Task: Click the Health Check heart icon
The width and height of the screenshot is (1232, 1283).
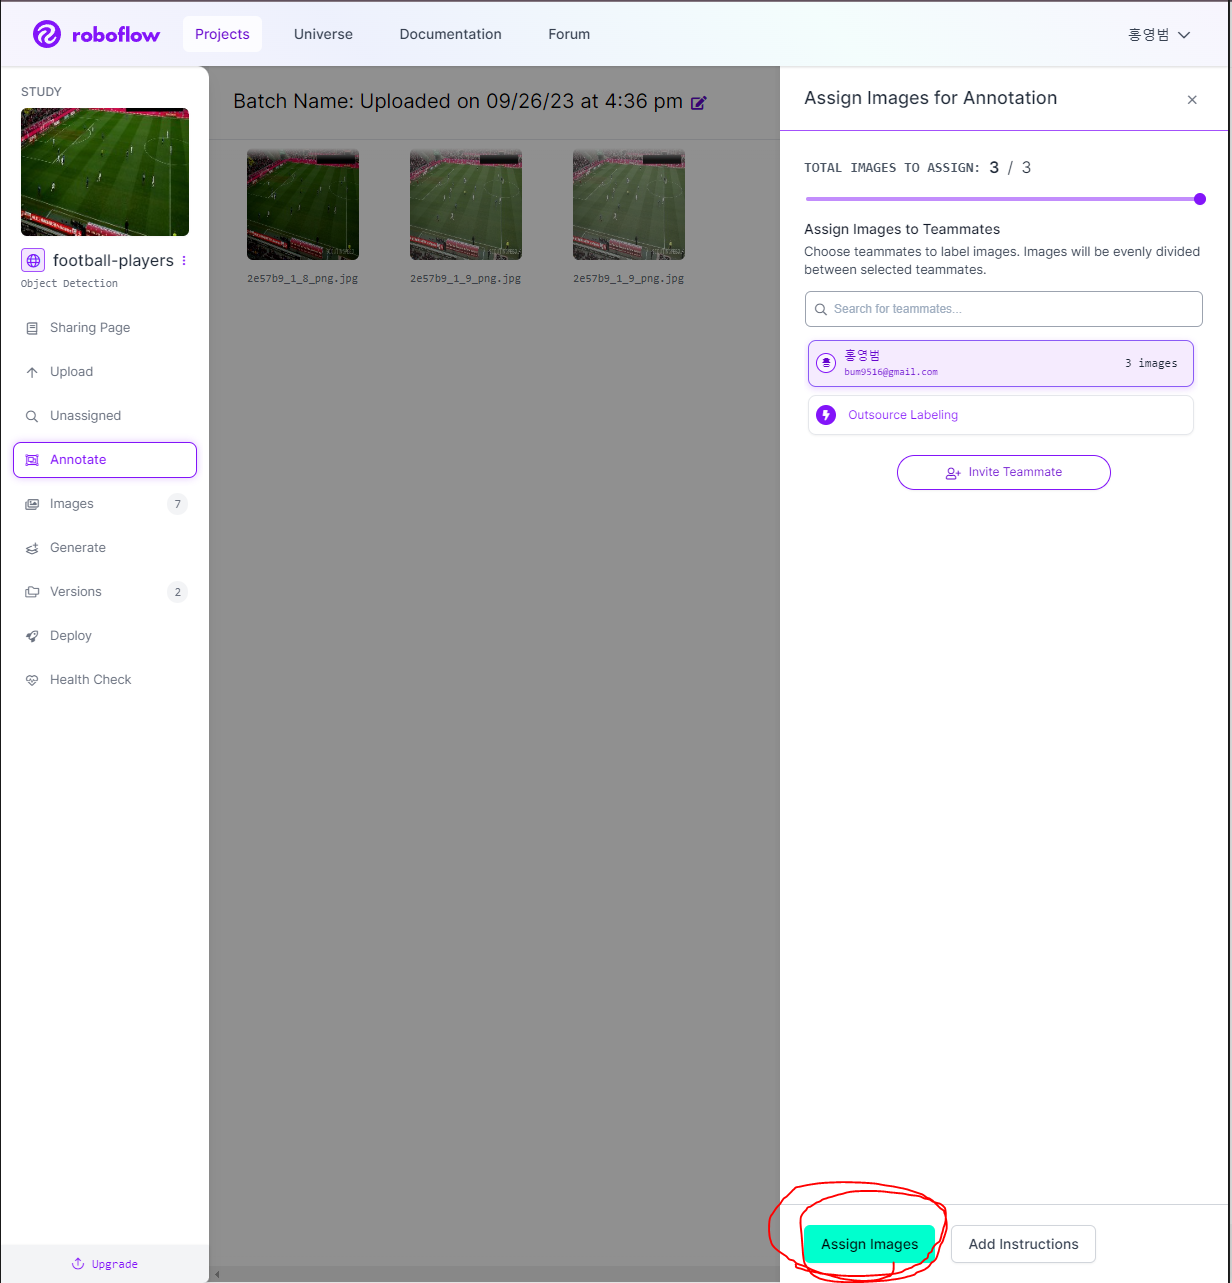Action: pos(32,680)
